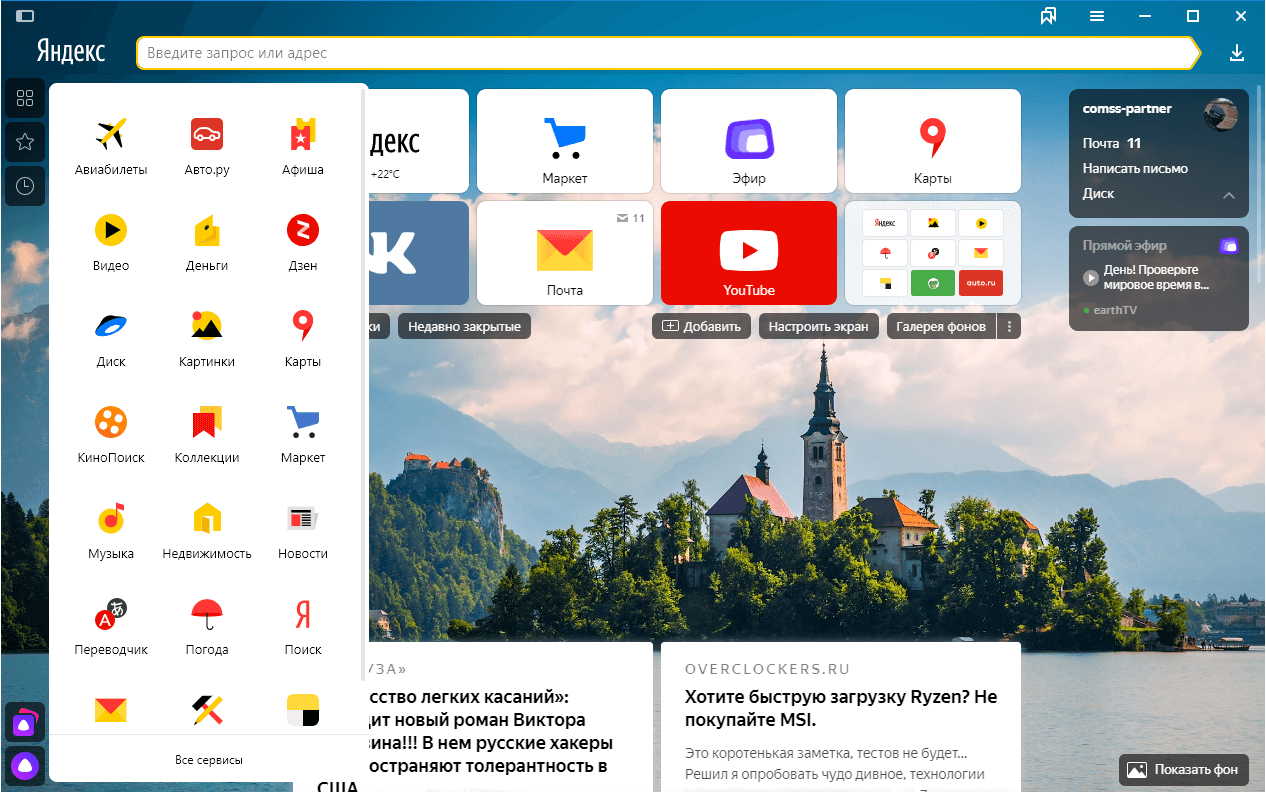
Task: Open the Yandex Browser hamburger menu
Action: [1097, 16]
